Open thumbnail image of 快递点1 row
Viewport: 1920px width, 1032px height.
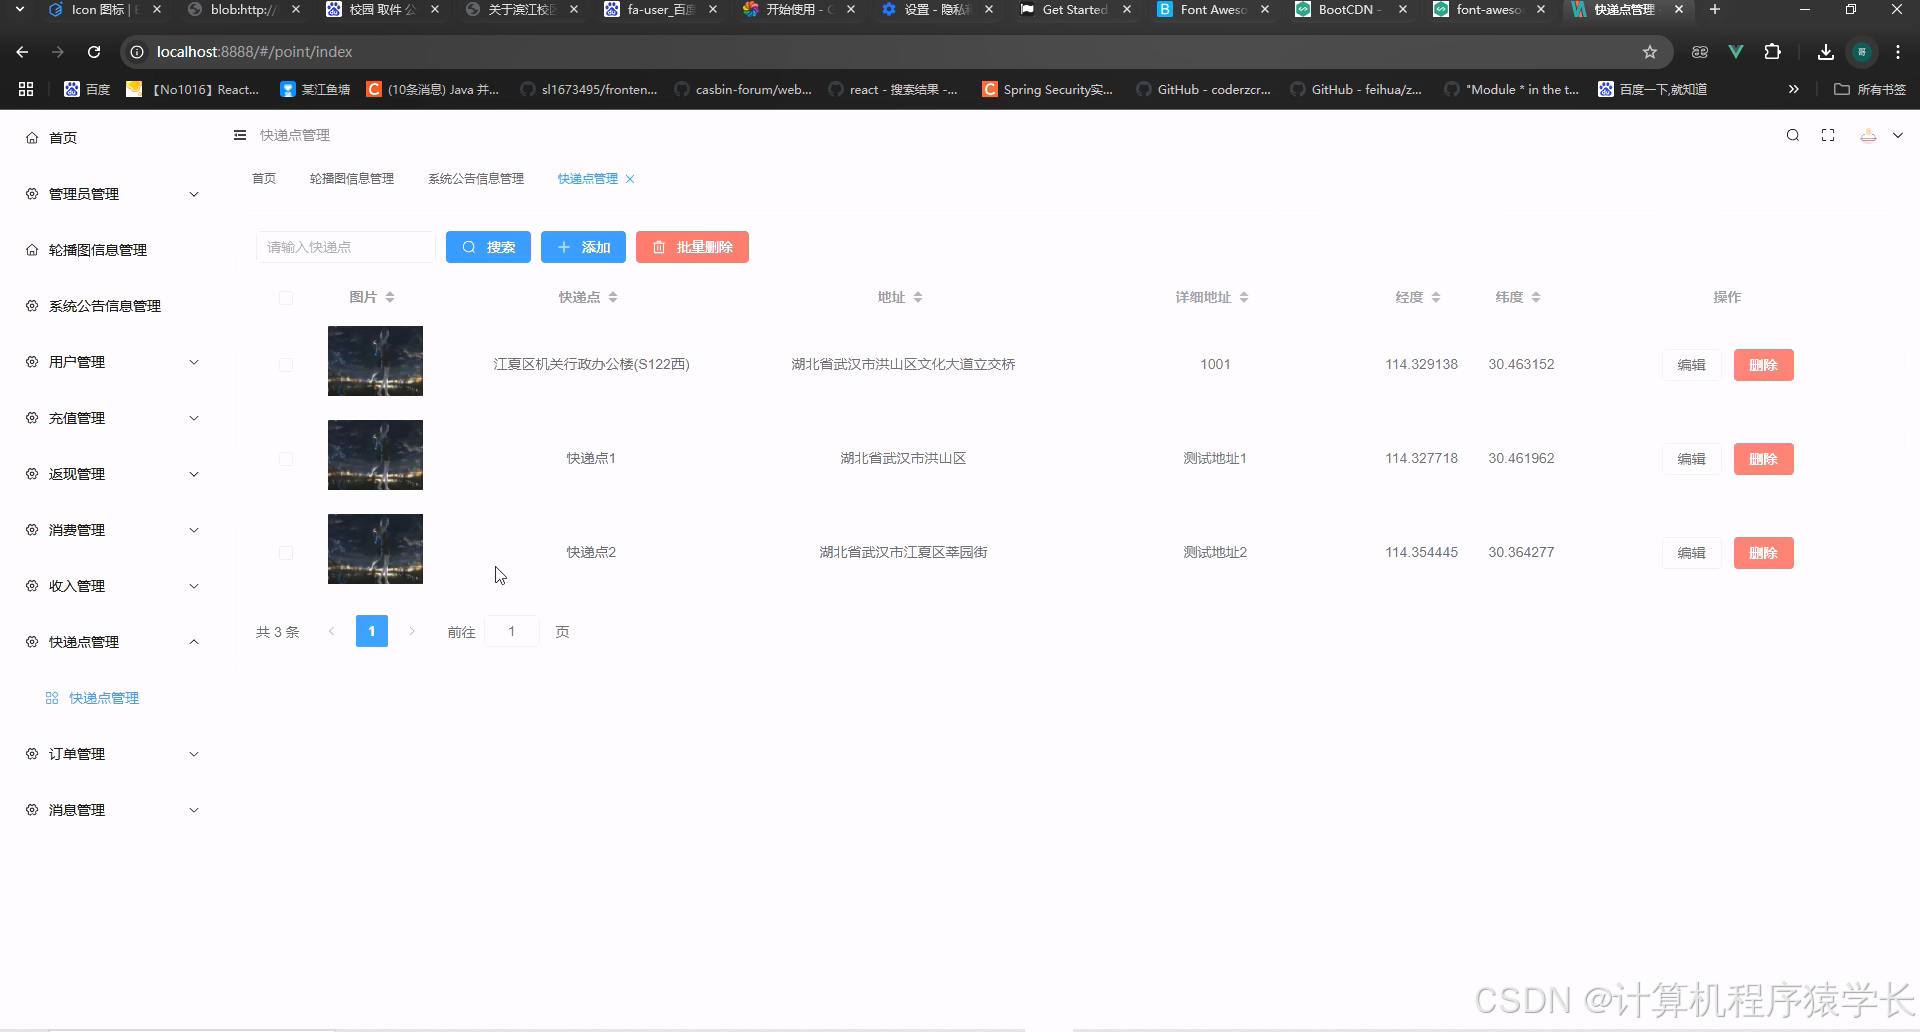pos(375,455)
